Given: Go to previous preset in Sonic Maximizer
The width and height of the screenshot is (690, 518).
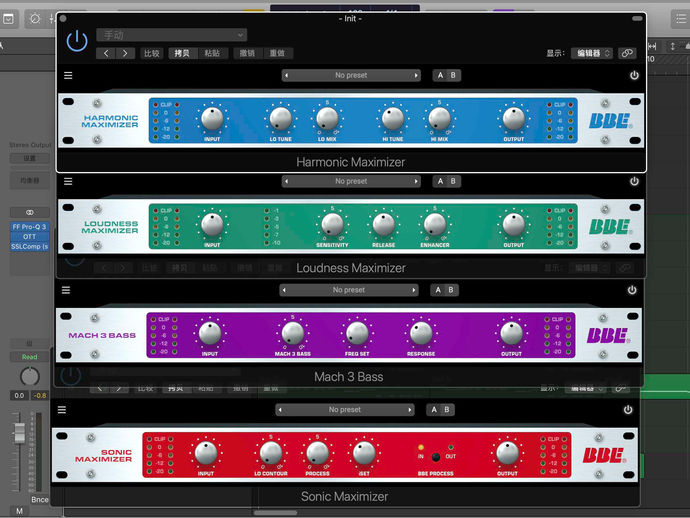Looking at the screenshot, I should [x=280, y=410].
